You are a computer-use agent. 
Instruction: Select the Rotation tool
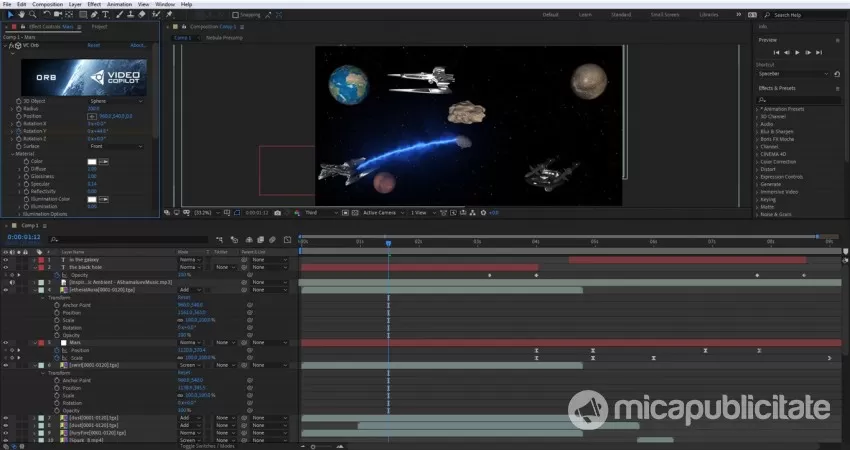(x=47, y=15)
